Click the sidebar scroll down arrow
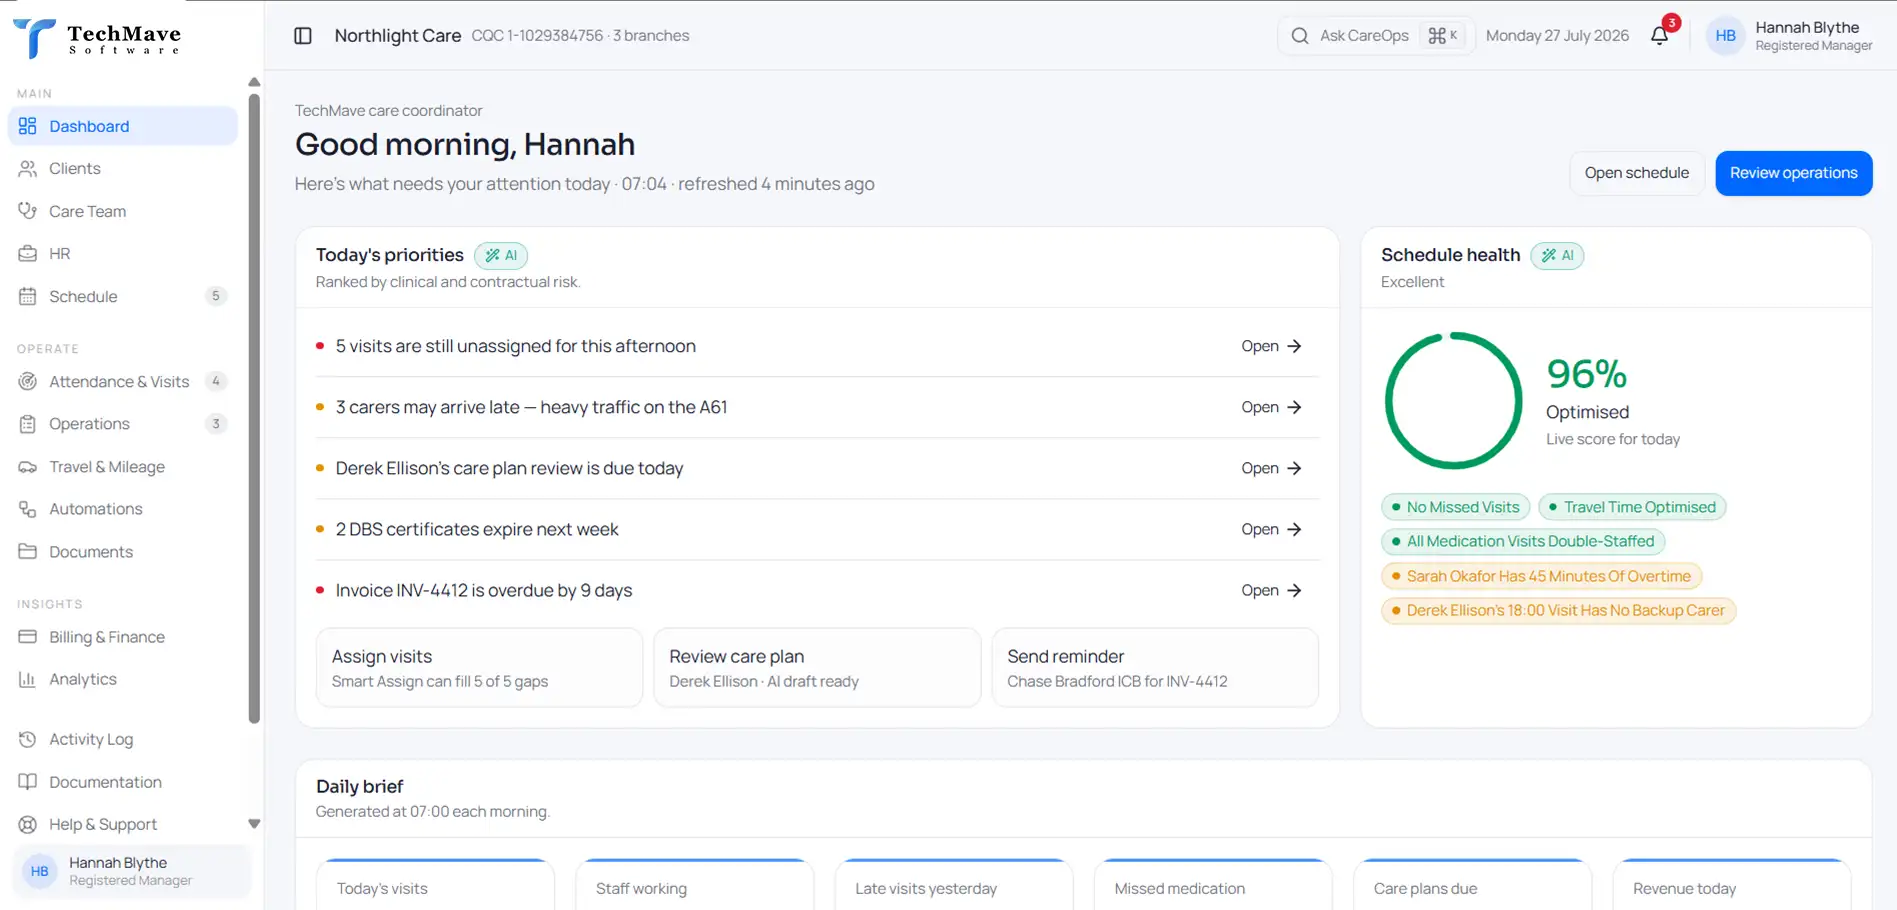This screenshot has height=910, width=1897. pyautogui.click(x=254, y=824)
